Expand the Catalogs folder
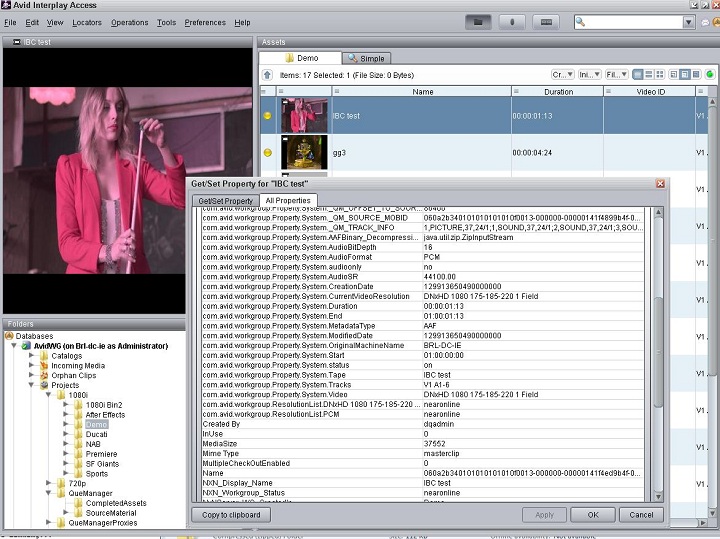720x539 pixels. [31, 355]
